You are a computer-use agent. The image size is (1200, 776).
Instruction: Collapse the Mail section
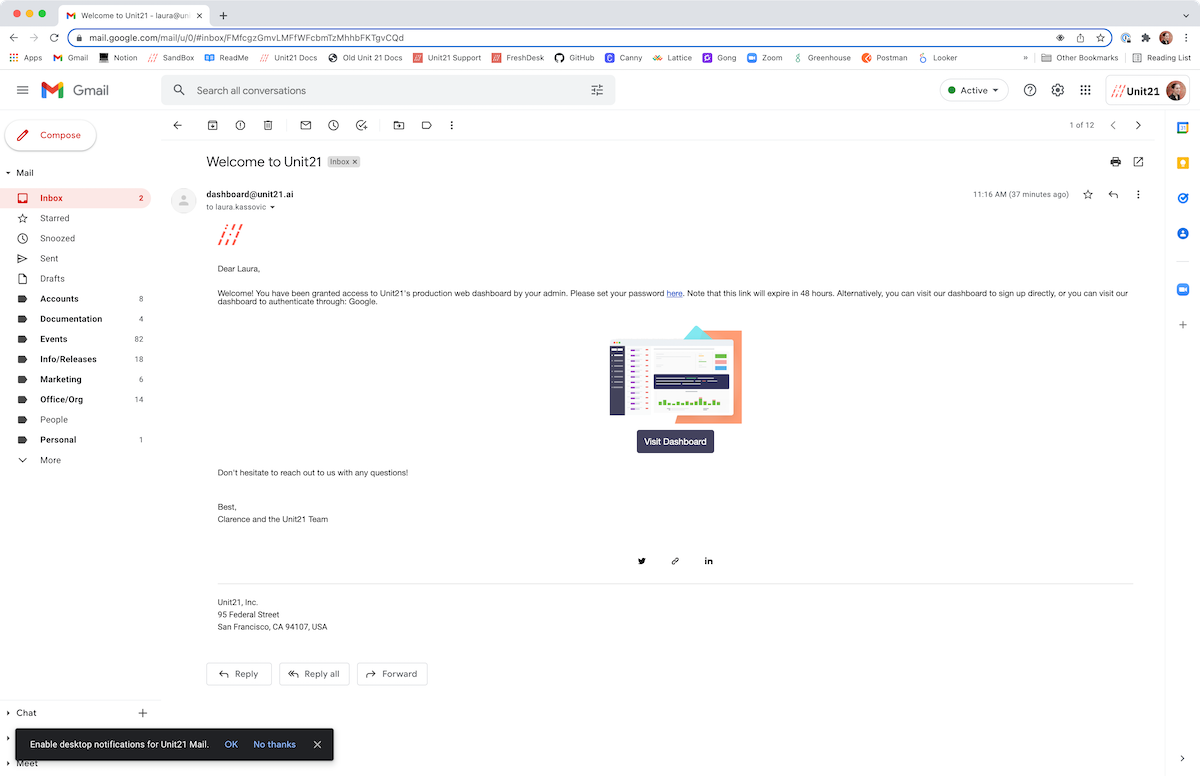[x=8, y=173]
